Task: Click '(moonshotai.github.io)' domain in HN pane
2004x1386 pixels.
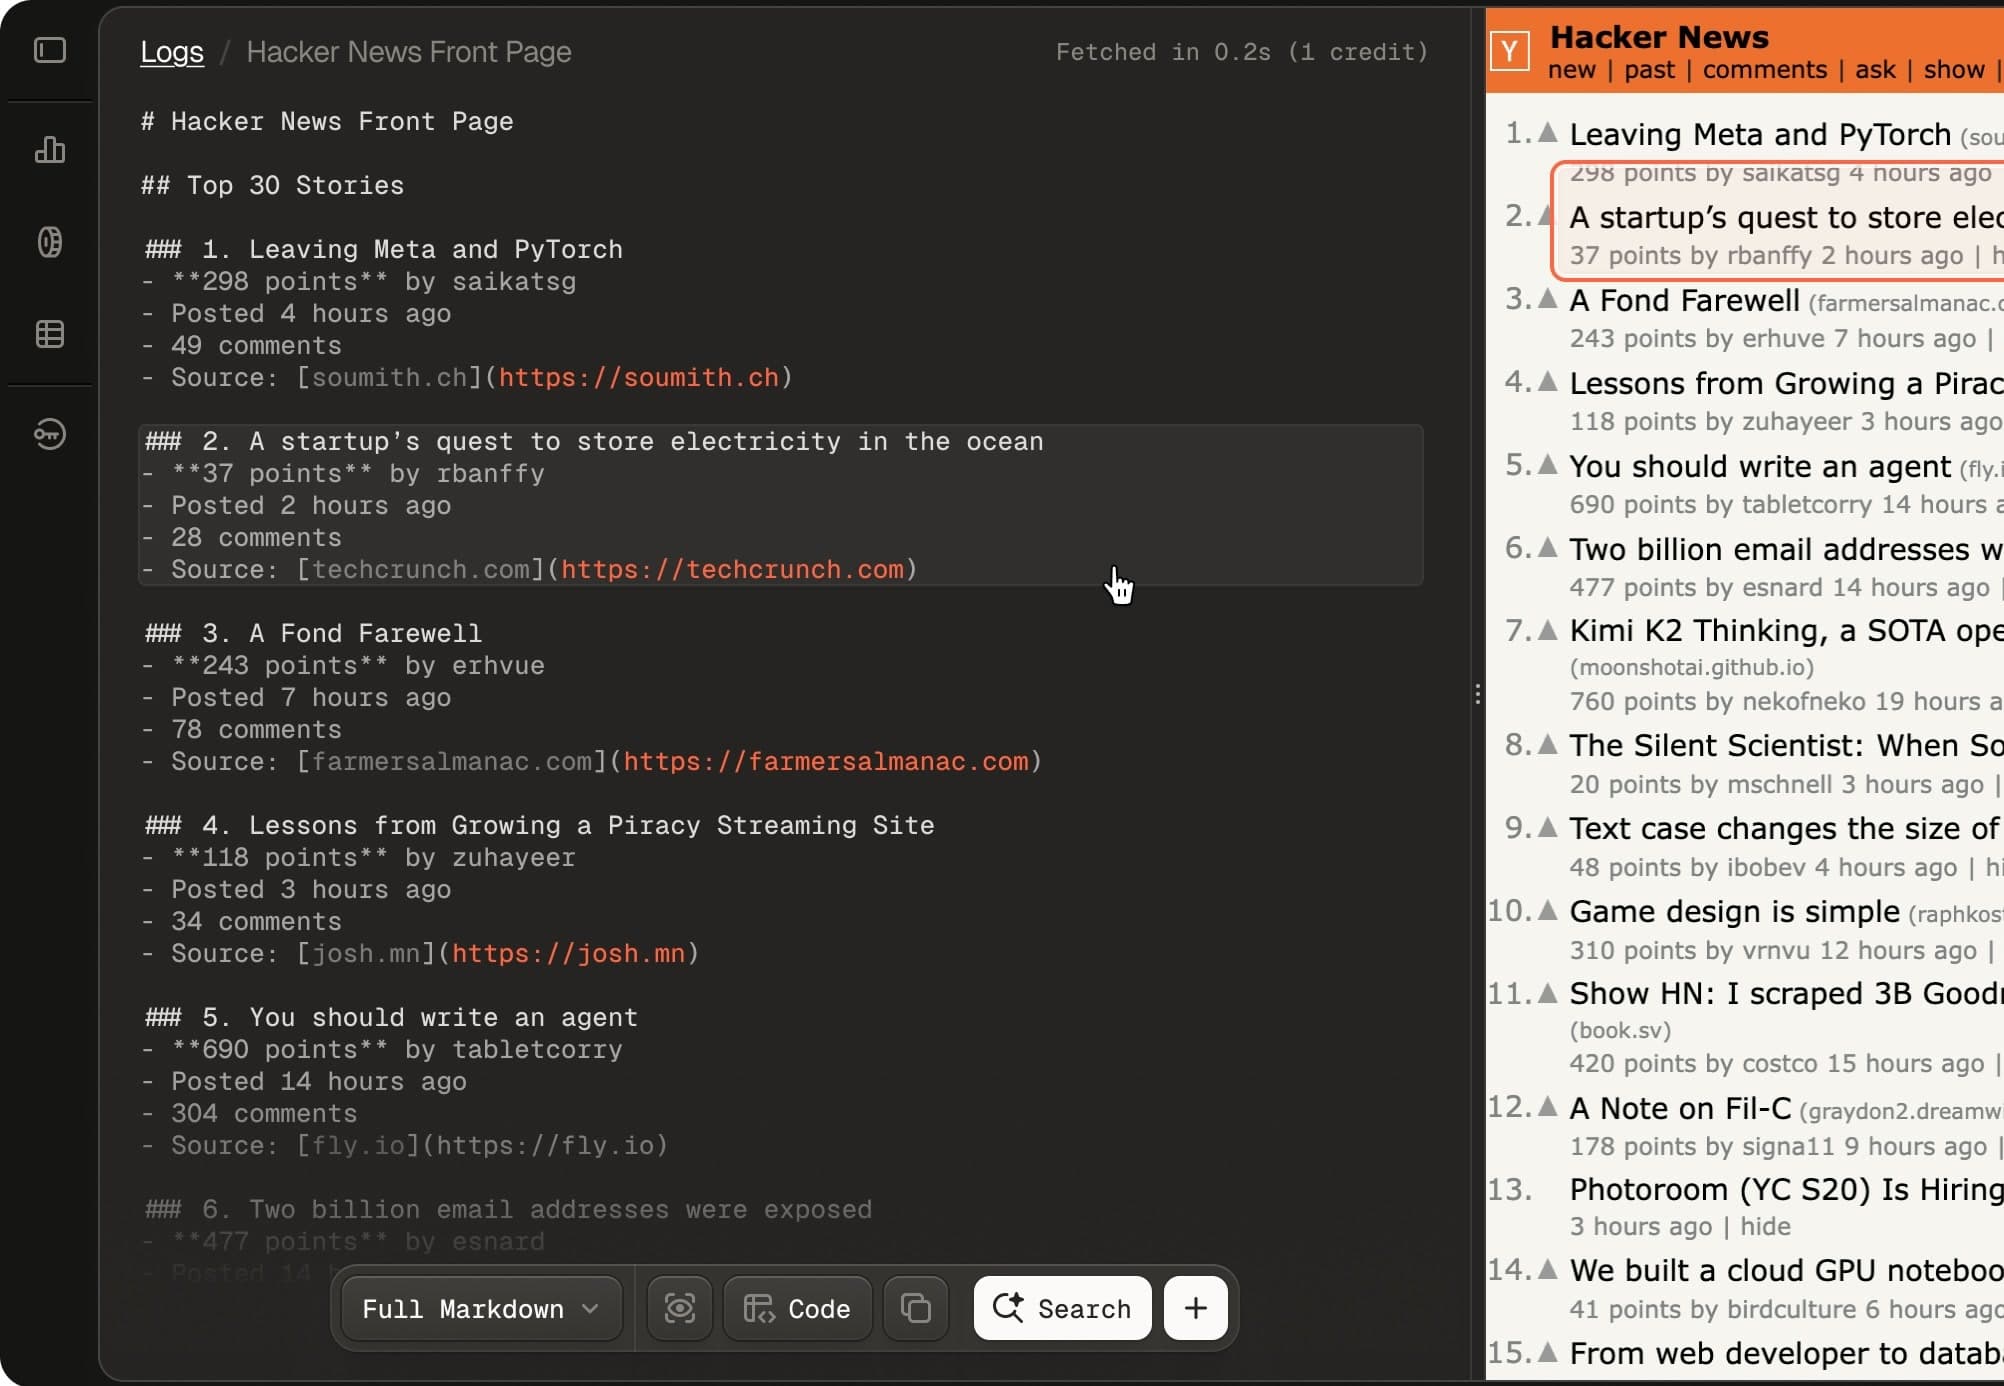Action: [x=1691, y=667]
